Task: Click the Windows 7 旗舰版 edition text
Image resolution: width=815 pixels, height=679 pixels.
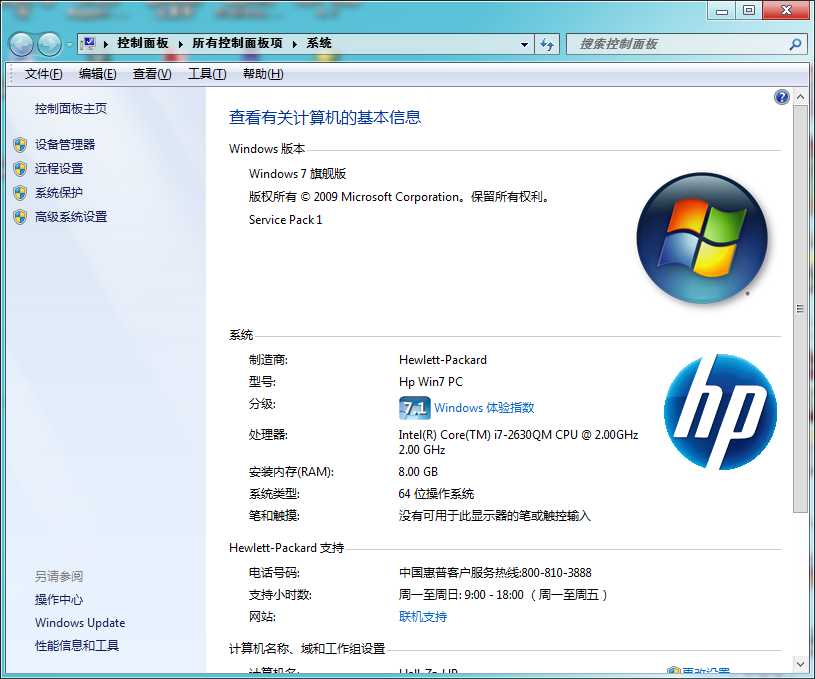Action: 297,174
